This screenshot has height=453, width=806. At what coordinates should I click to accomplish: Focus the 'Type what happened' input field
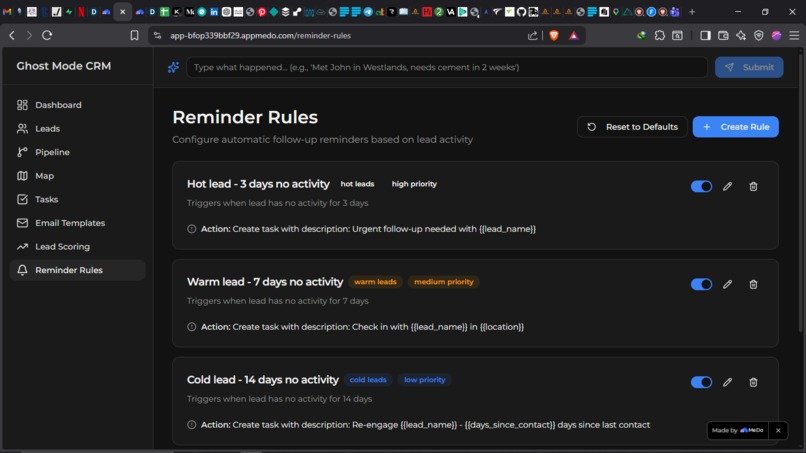pyautogui.click(x=447, y=67)
